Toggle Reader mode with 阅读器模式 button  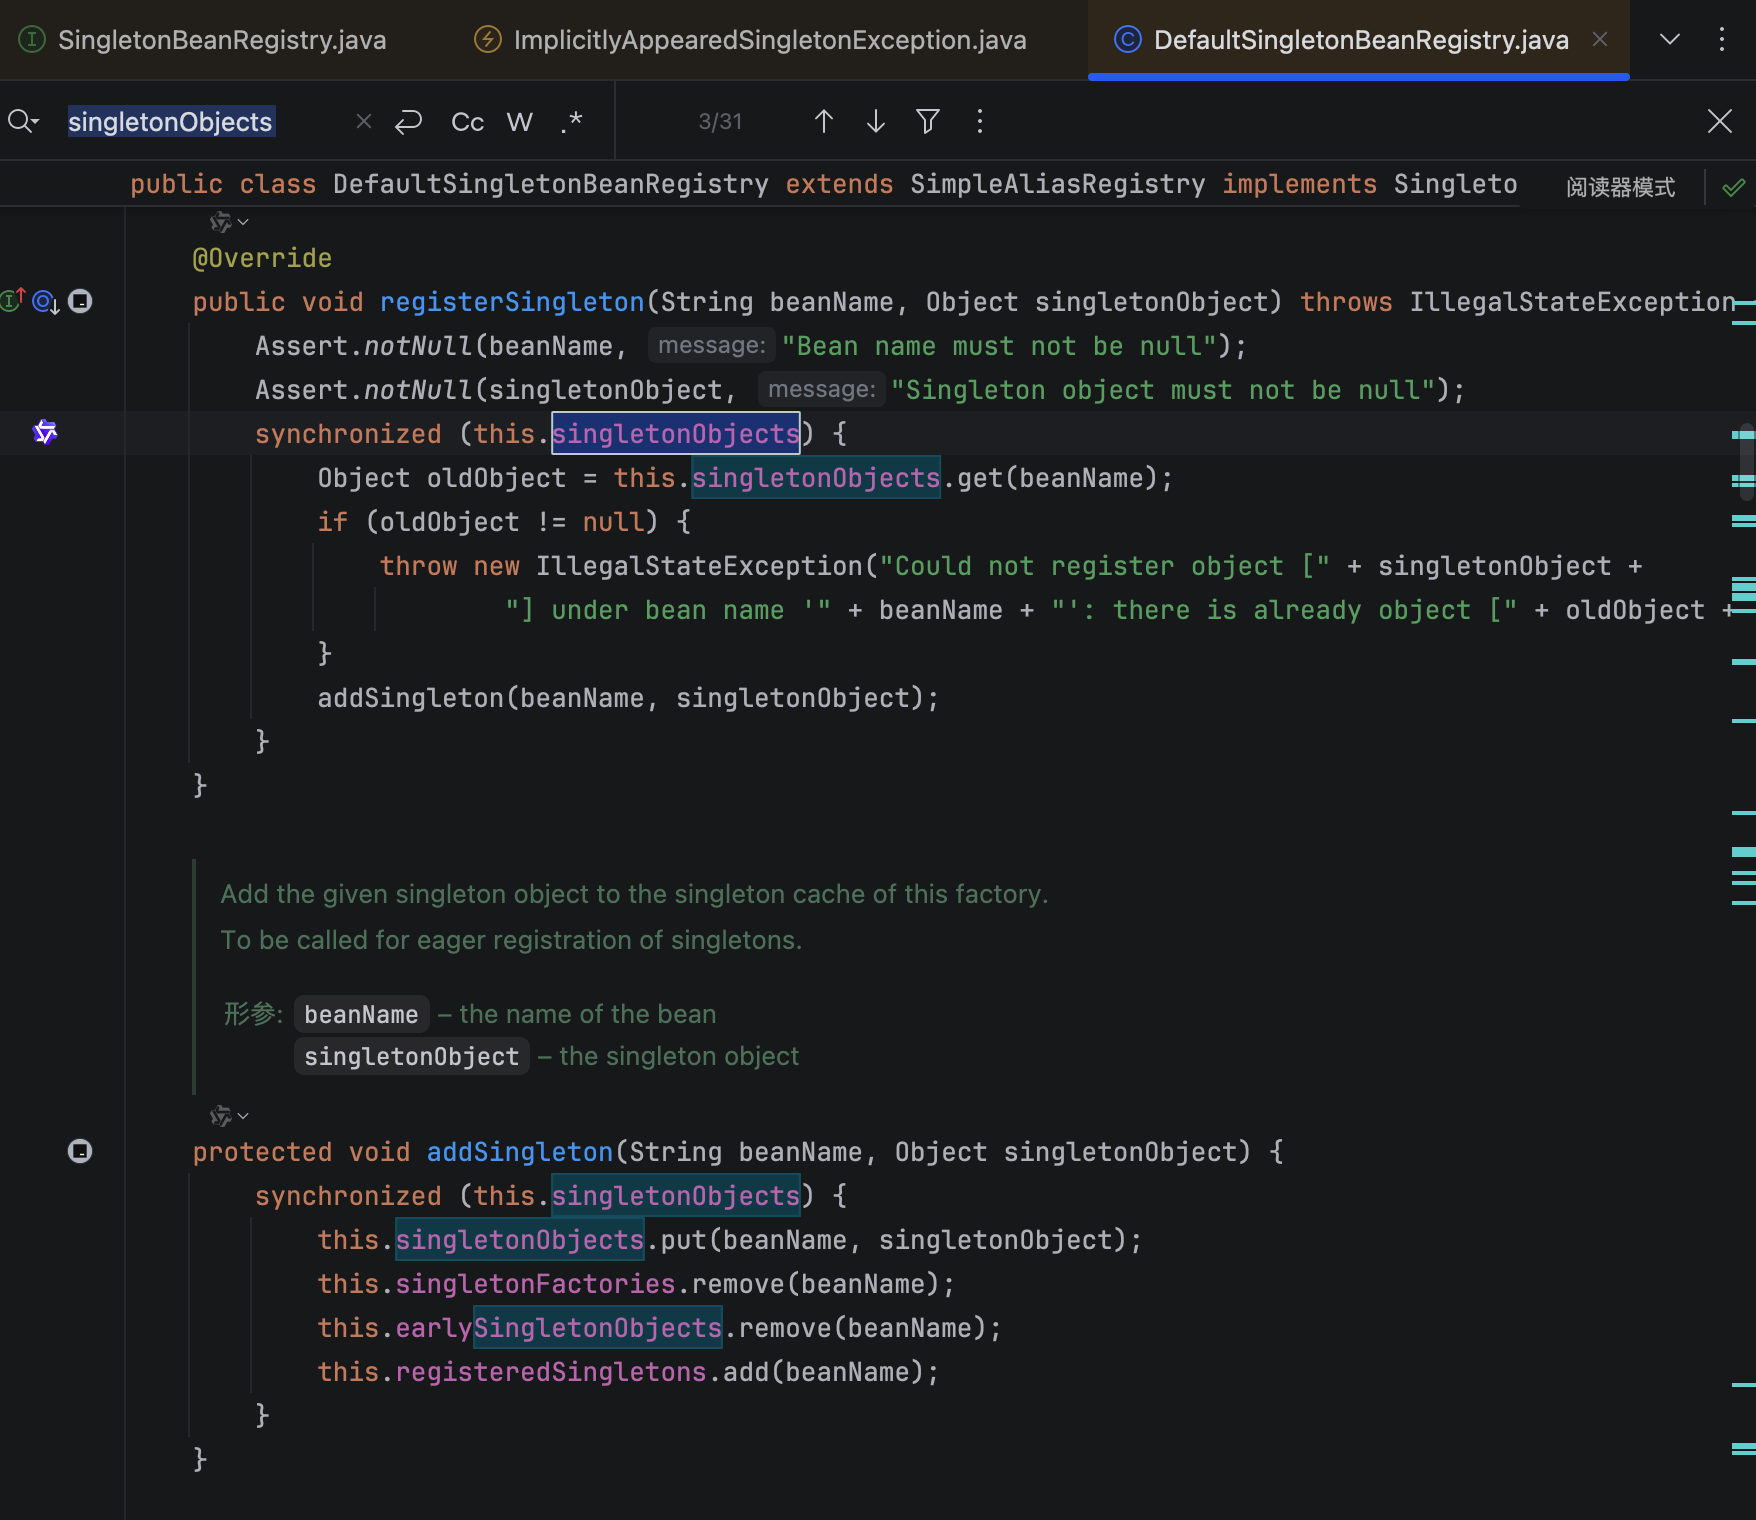point(1622,186)
